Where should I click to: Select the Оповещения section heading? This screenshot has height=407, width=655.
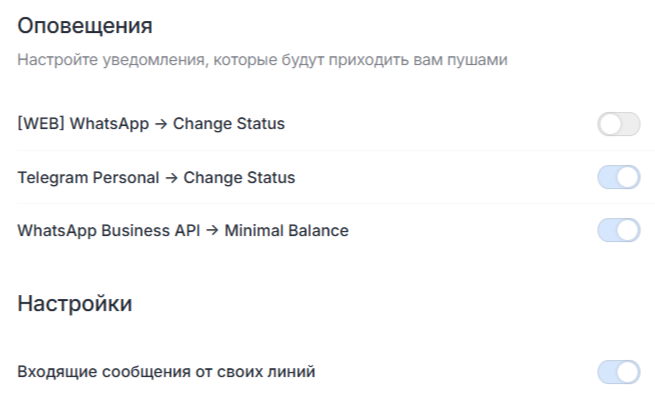(x=85, y=25)
